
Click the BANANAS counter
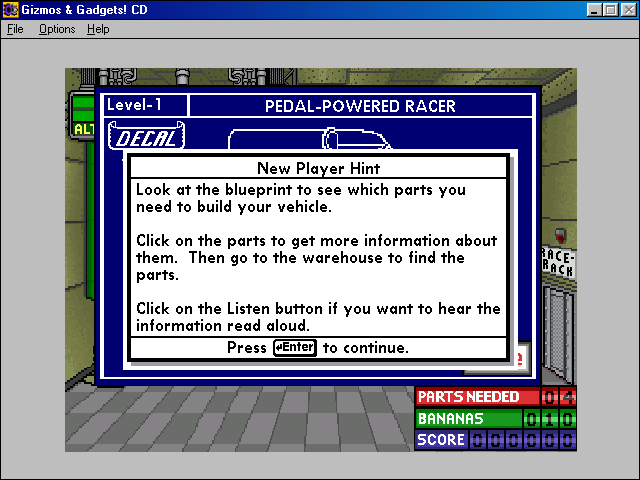coord(496,418)
